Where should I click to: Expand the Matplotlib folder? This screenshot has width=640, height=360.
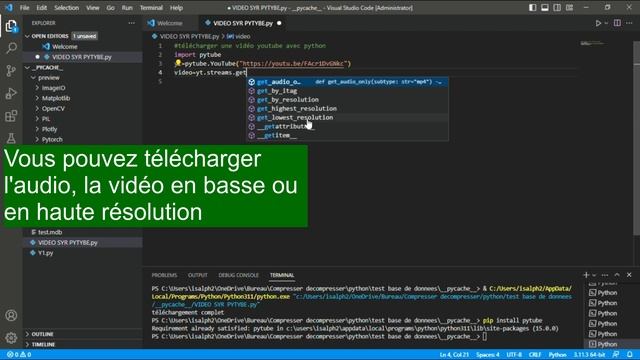point(37,98)
